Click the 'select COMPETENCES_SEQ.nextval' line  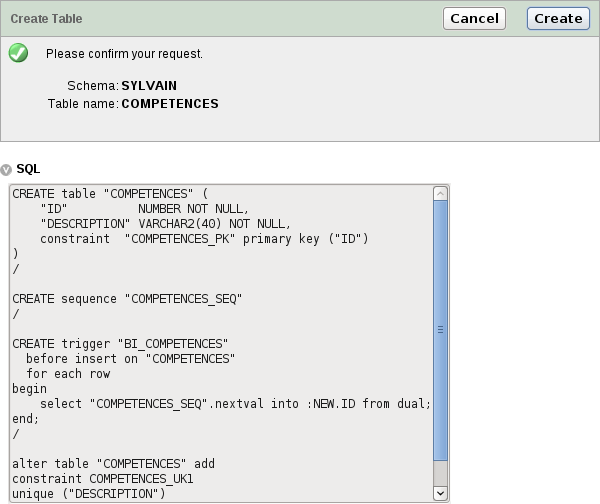pos(235,404)
